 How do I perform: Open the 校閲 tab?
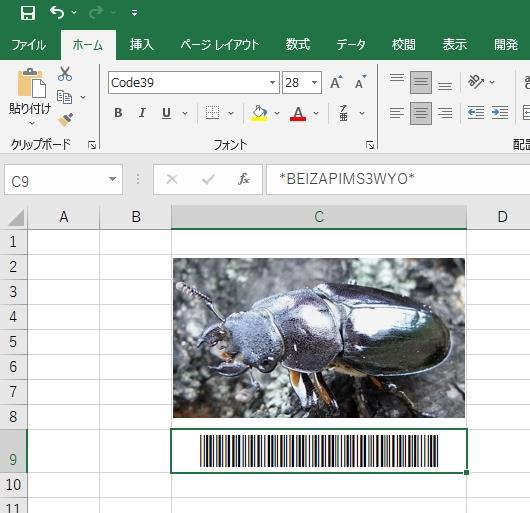(x=403, y=45)
